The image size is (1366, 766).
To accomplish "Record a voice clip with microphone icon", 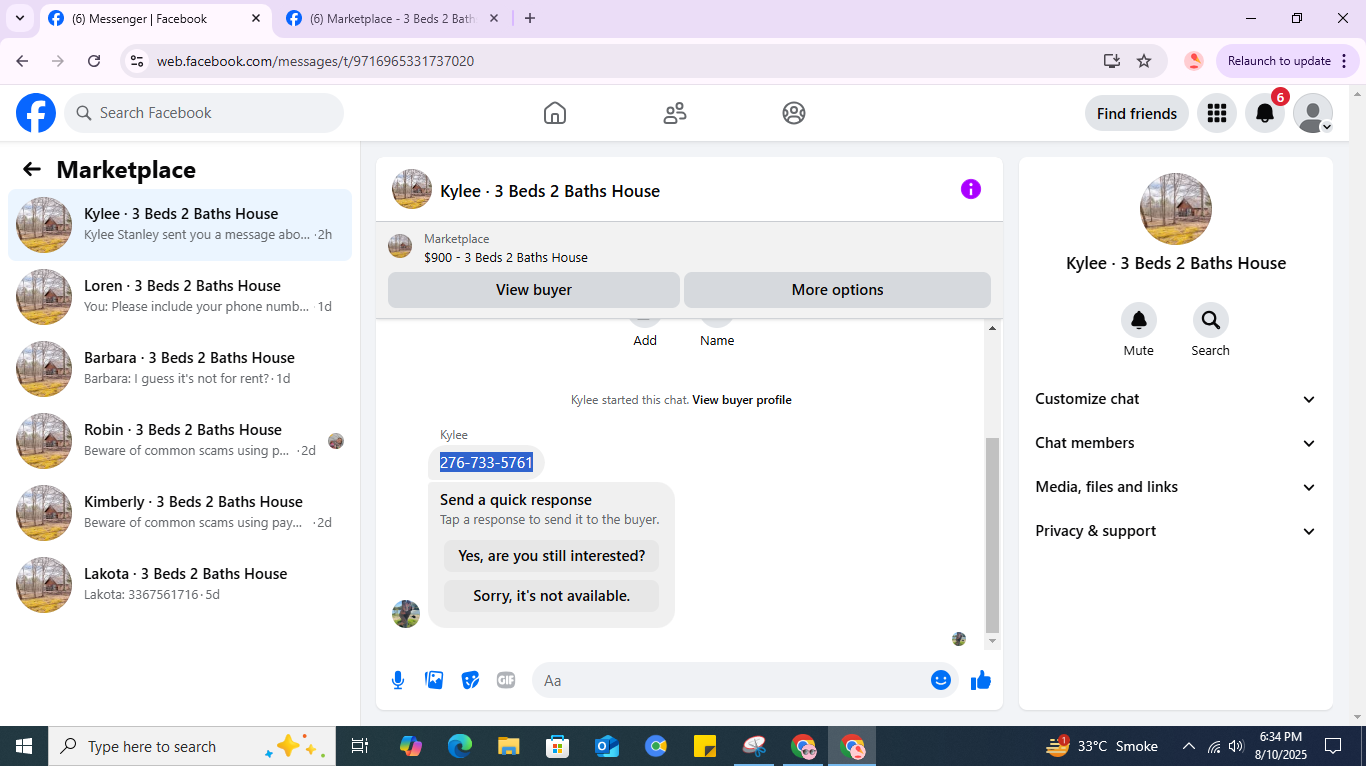I will coord(398,680).
